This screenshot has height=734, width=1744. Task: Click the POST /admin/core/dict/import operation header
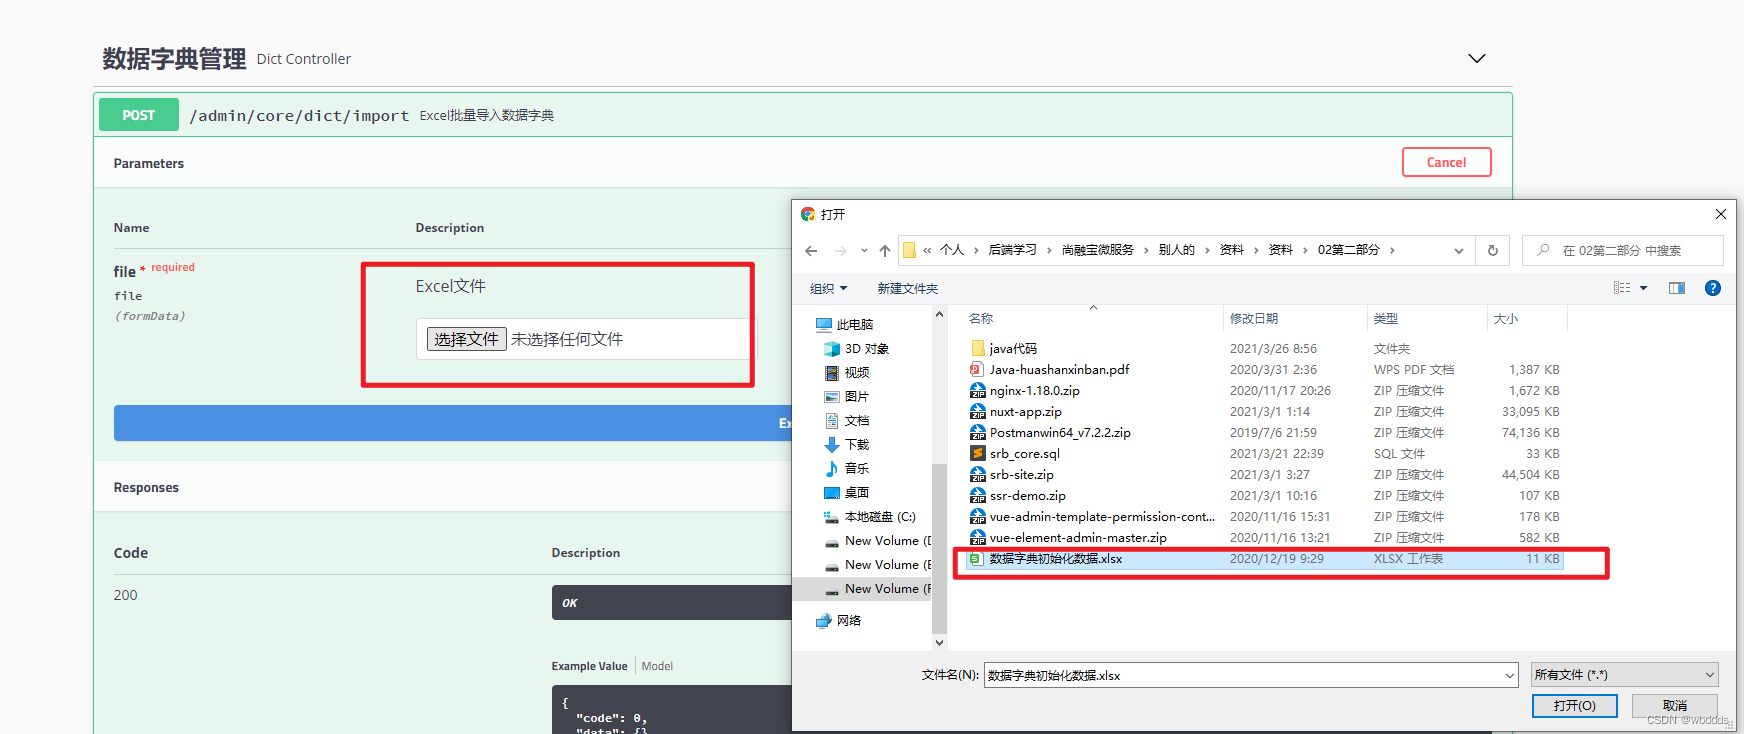802,115
